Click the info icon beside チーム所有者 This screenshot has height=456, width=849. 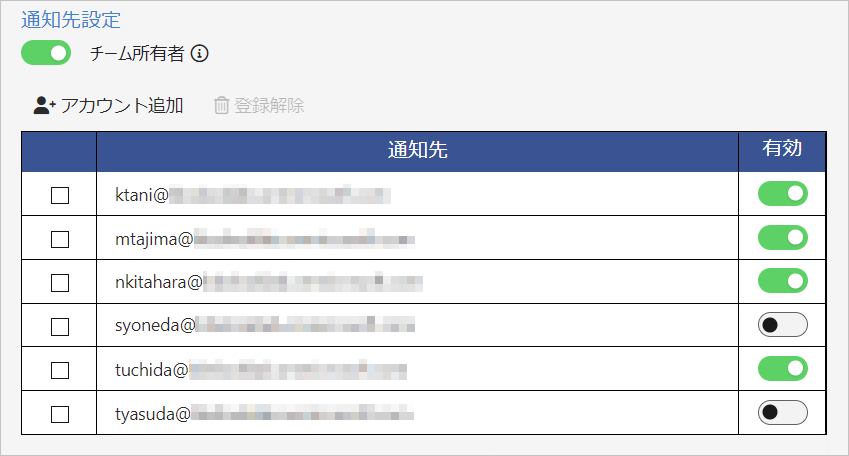pyautogui.click(x=199, y=54)
